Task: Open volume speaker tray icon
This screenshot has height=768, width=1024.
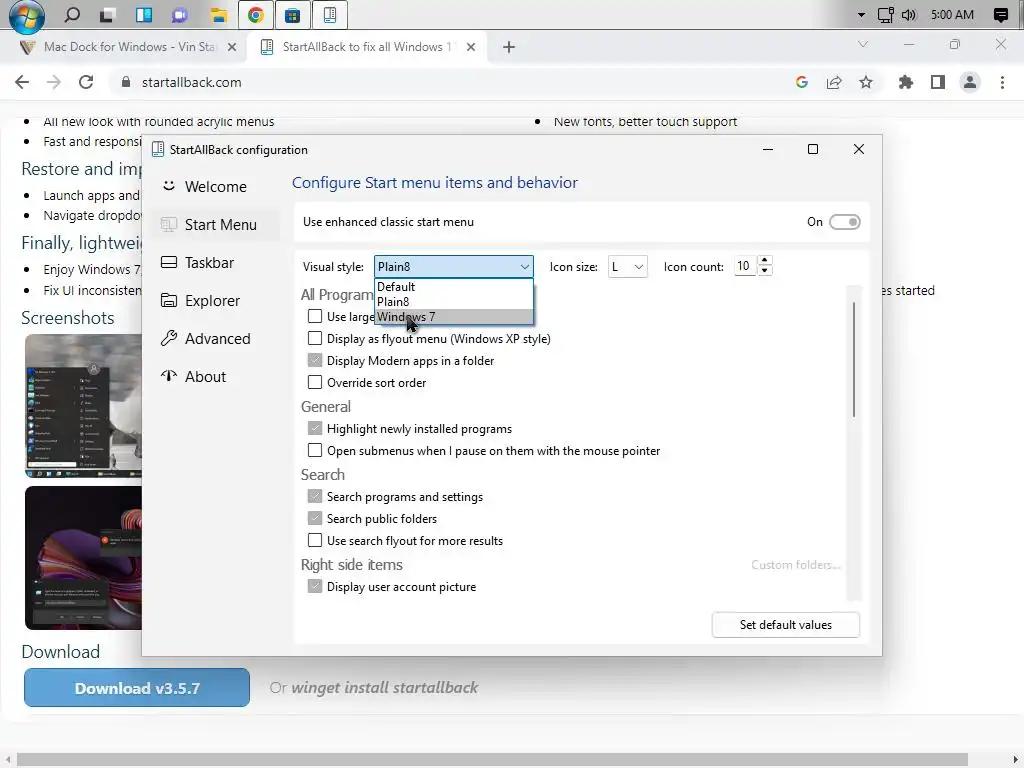Action: [x=908, y=14]
